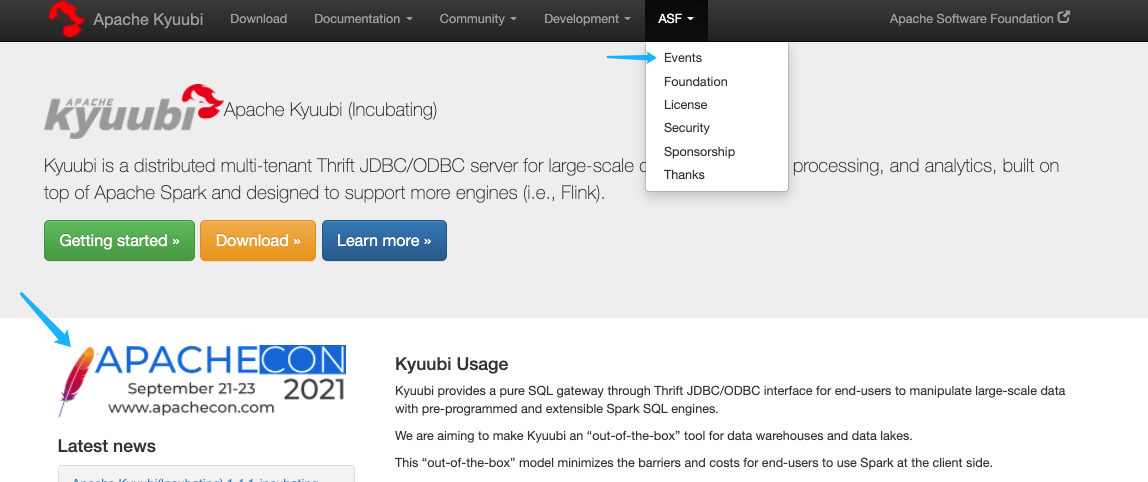The width and height of the screenshot is (1148, 482).
Task: Click the Apache Kyuubi (Incubating) title text
Action: [x=330, y=111]
